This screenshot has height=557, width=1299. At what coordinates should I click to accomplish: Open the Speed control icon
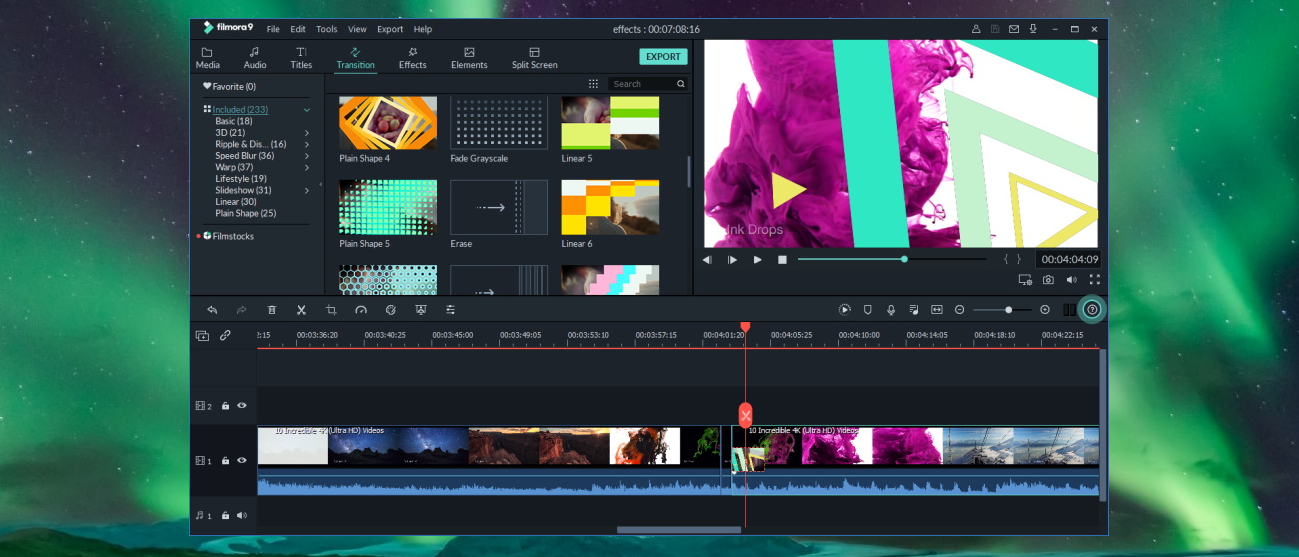point(361,310)
